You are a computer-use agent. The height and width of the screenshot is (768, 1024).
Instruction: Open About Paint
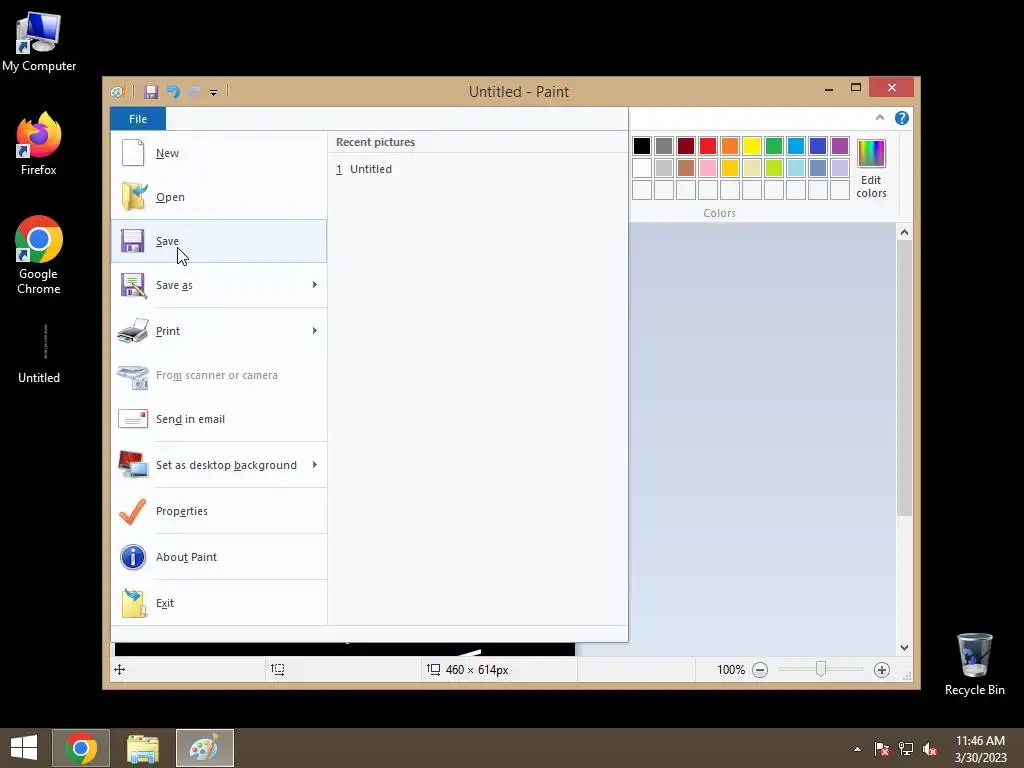219,557
